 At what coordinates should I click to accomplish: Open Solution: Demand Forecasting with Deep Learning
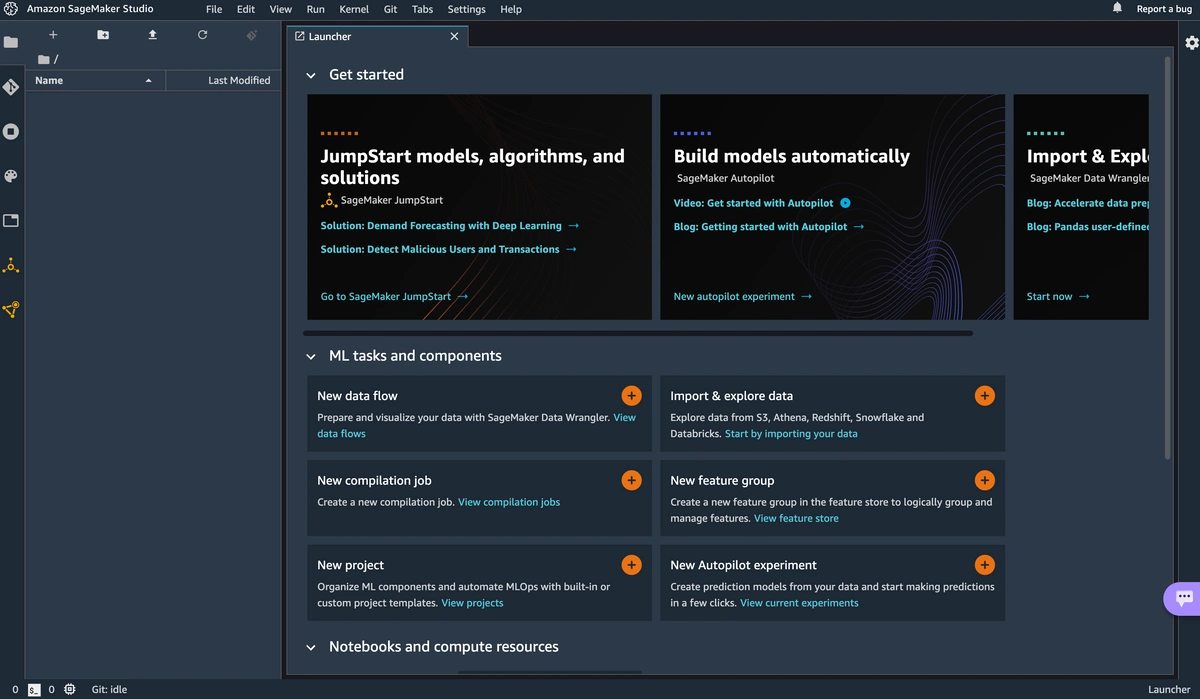coord(449,226)
